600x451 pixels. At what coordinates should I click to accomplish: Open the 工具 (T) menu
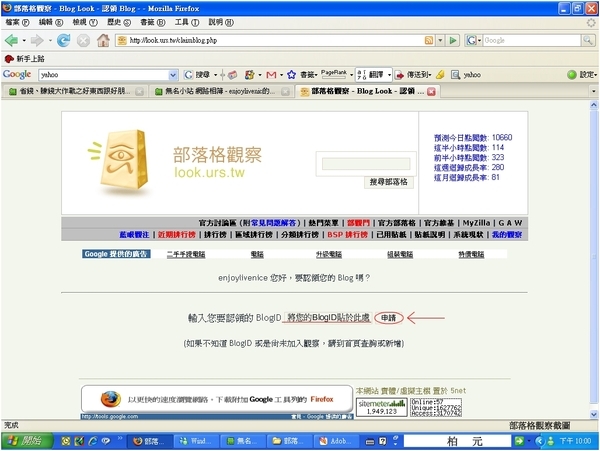click(187, 22)
